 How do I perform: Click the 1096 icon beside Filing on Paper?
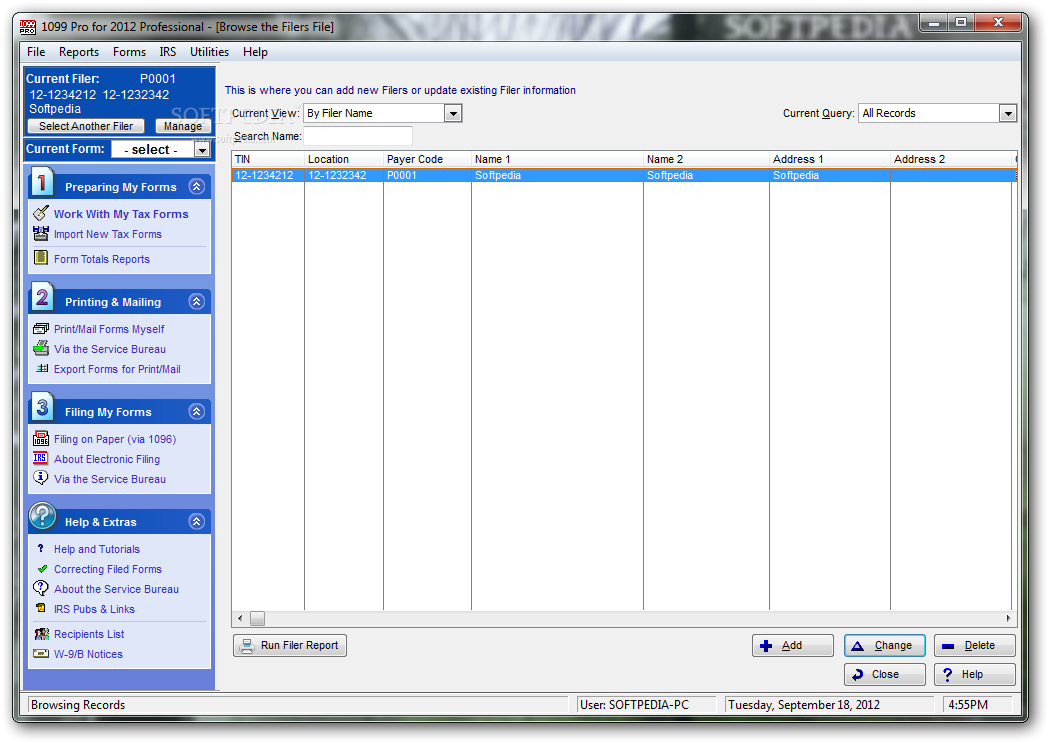pos(41,439)
